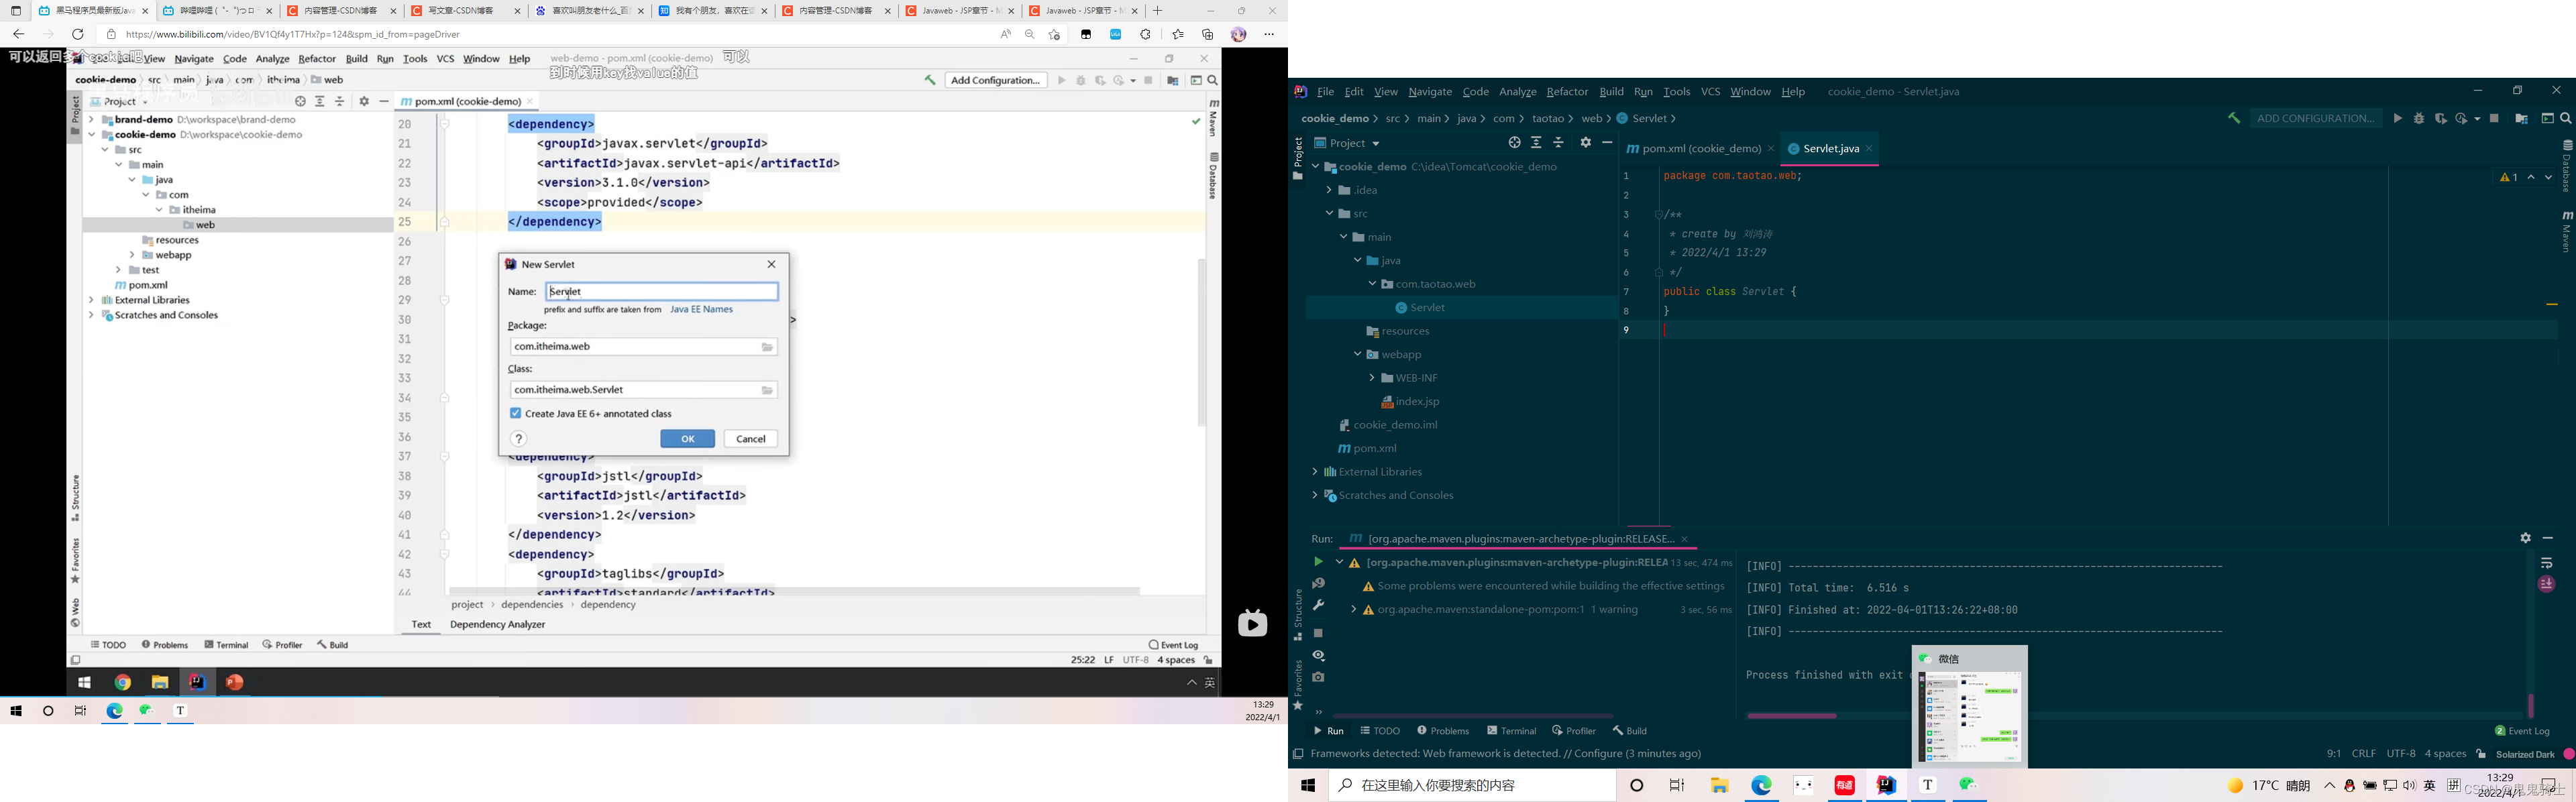Image resolution: width=2576 pixels, height=802 pixels.
Task: Click Run console horizontal scrollbar thumb
Action: (x=1791, y=716)
